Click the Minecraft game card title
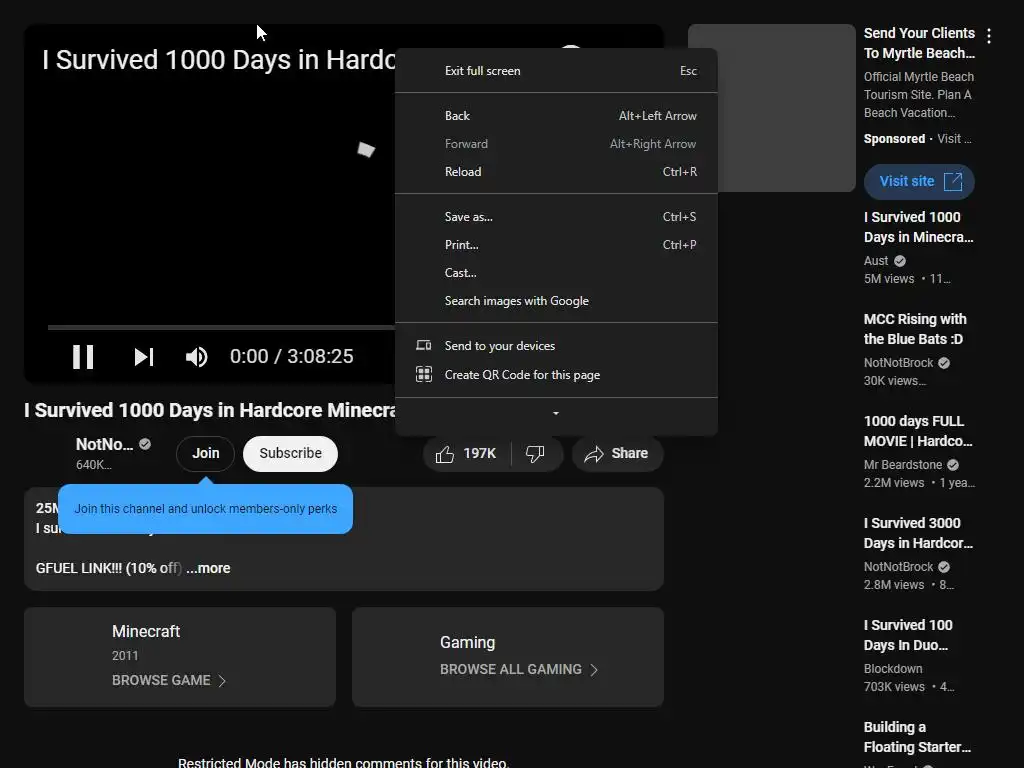The width and height of the screenshot is (1024, 768). coord(146,632)
